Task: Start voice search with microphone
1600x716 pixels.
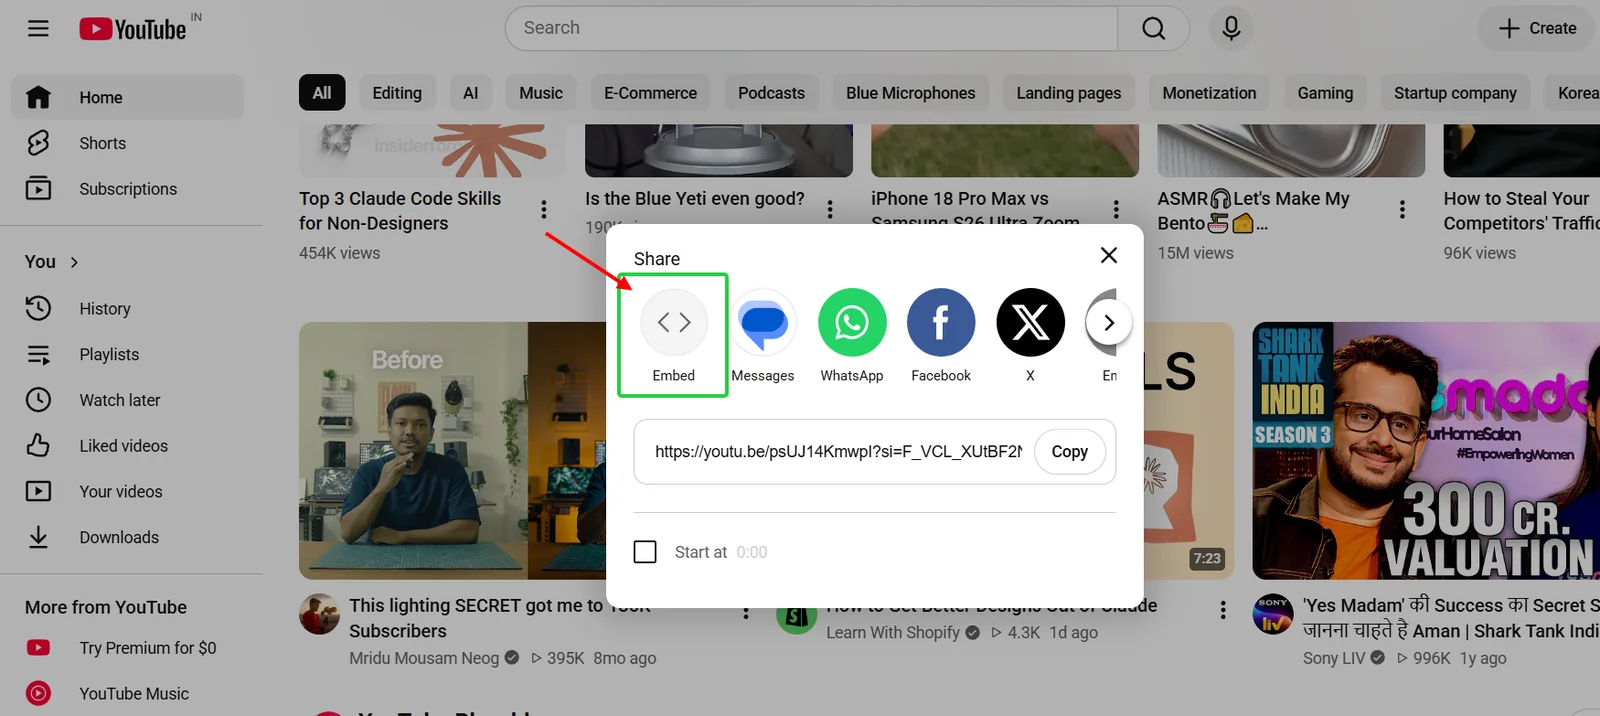Action: click(x=1231, y=28)
